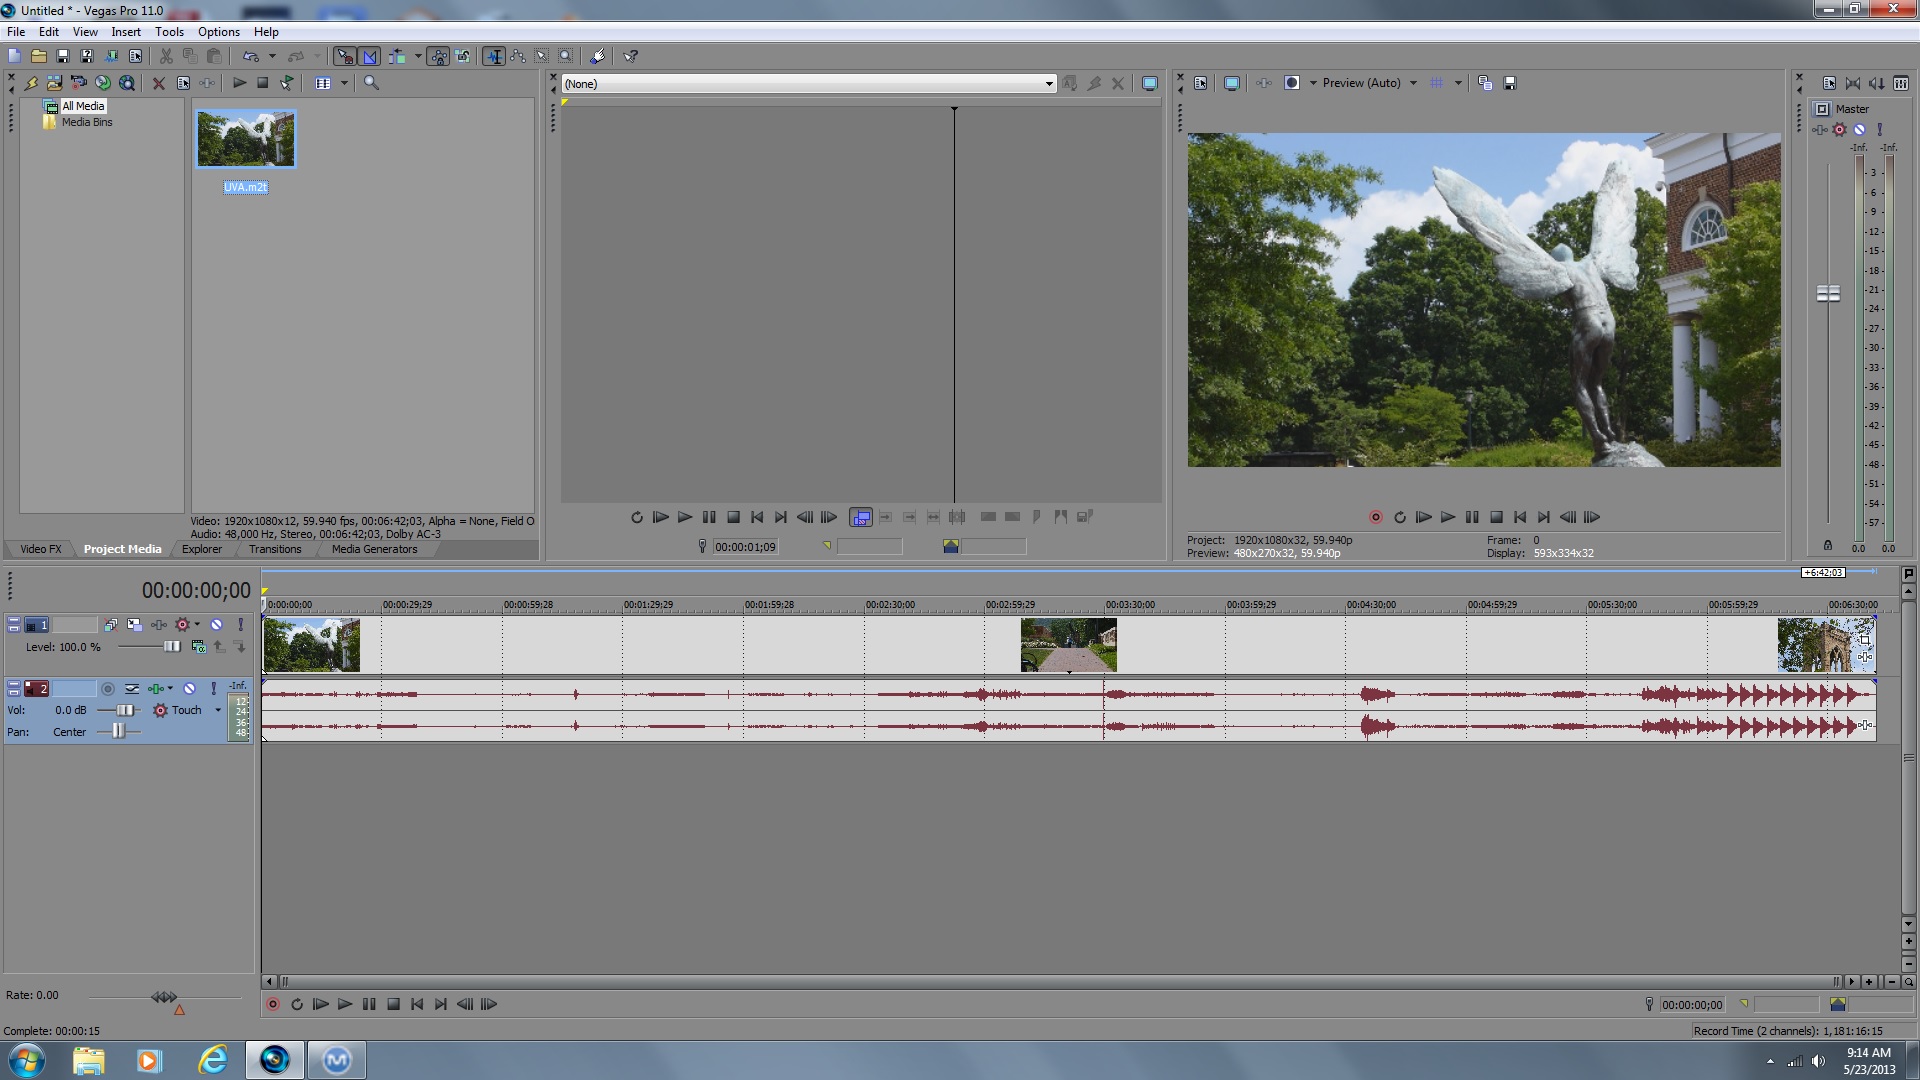1920x1080 pixels.
Task: Select All Media tree item
Action: point(83,106)
